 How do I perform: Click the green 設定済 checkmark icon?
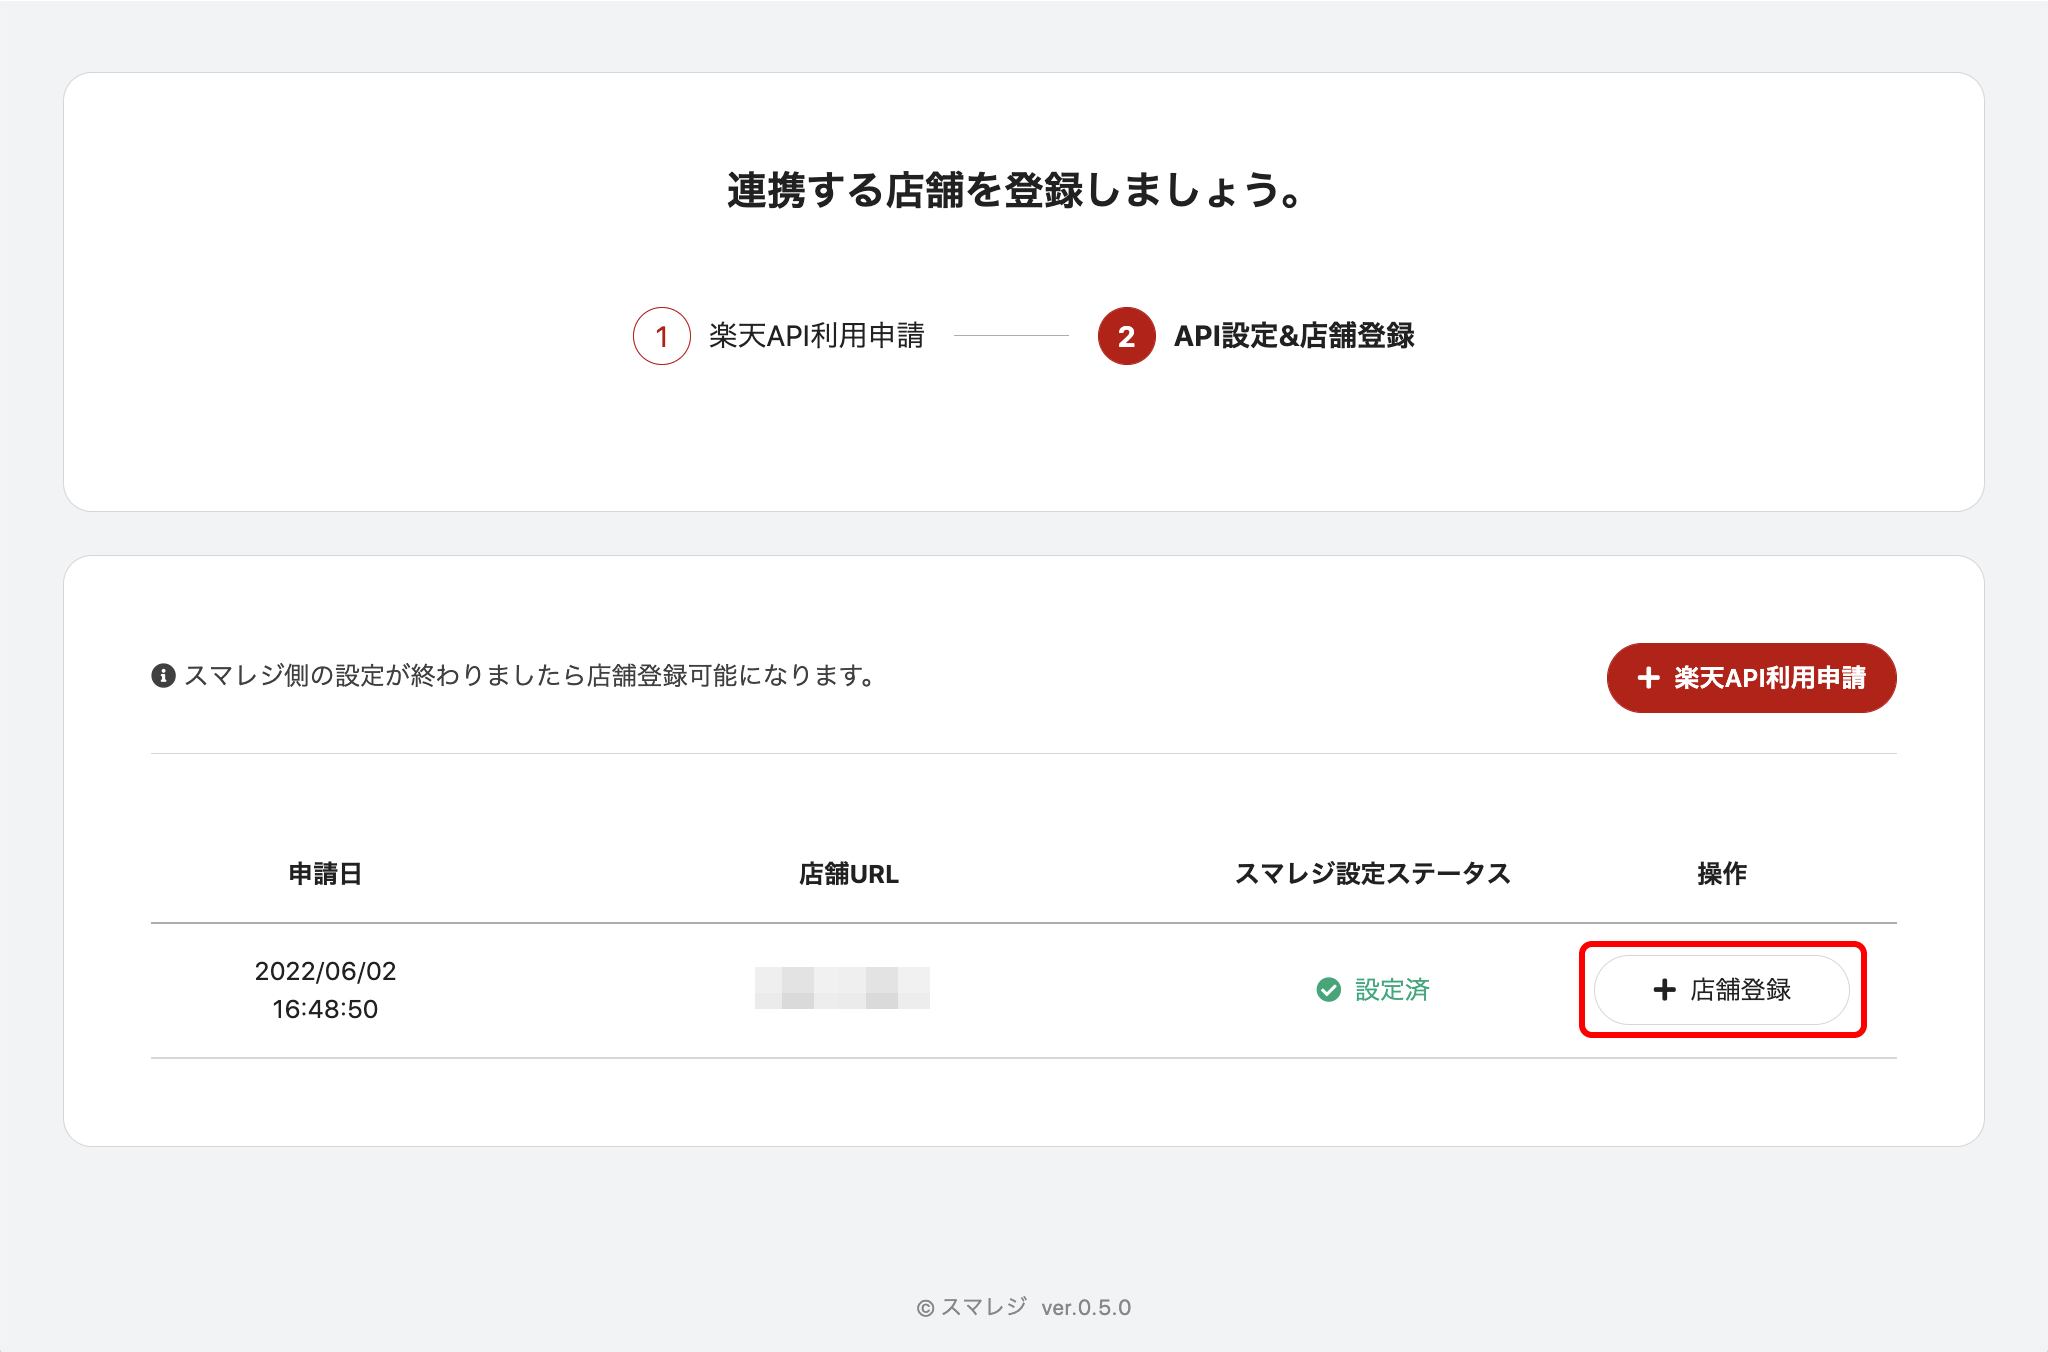(x=1329, y=990)
